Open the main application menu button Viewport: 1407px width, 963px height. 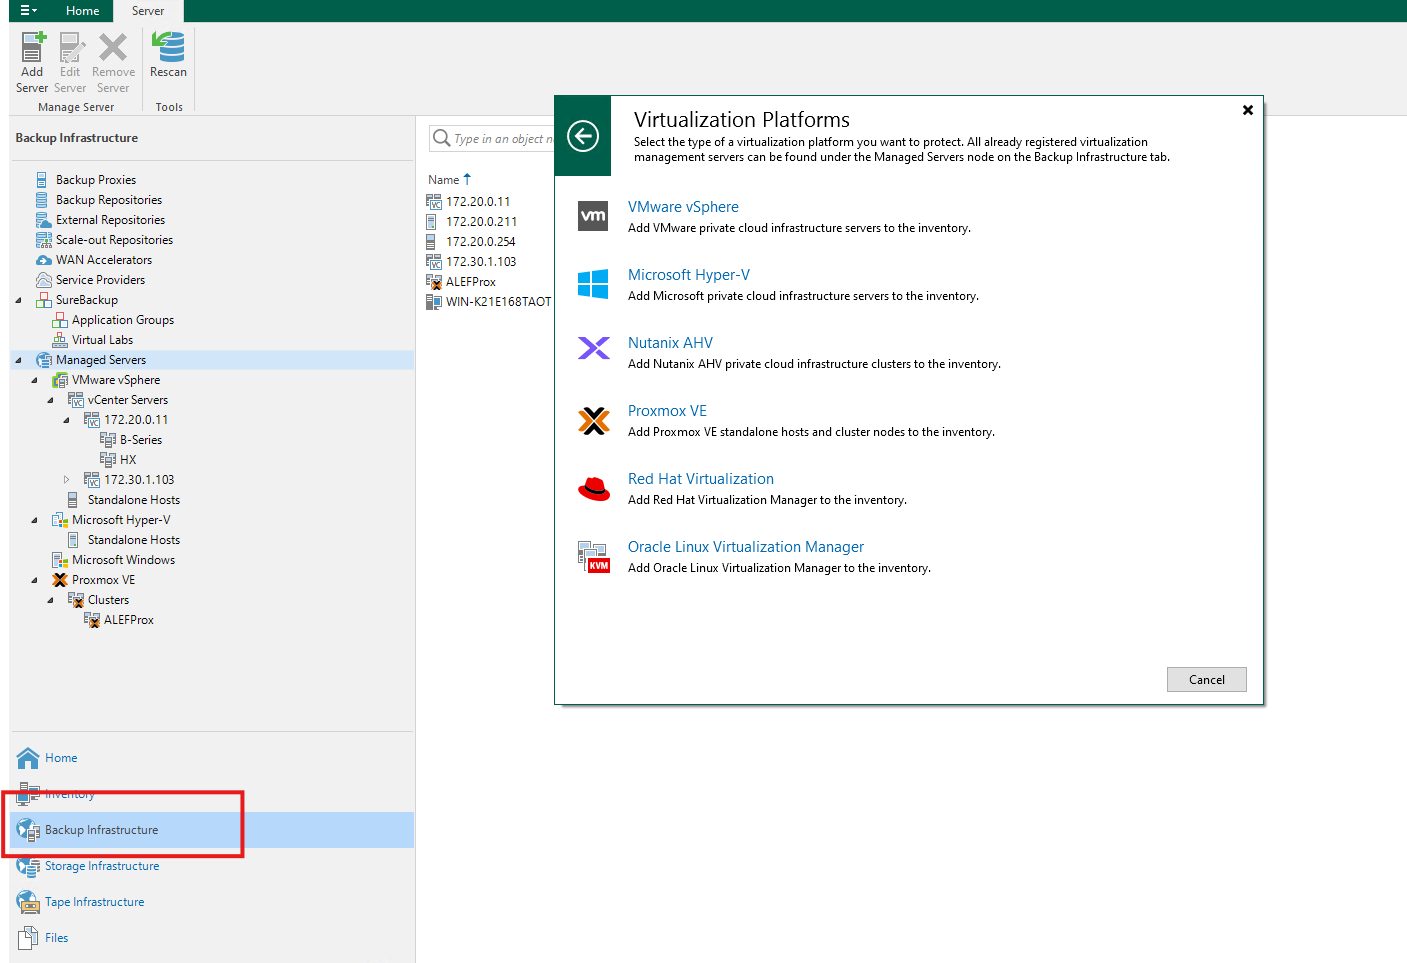[28, 11]
